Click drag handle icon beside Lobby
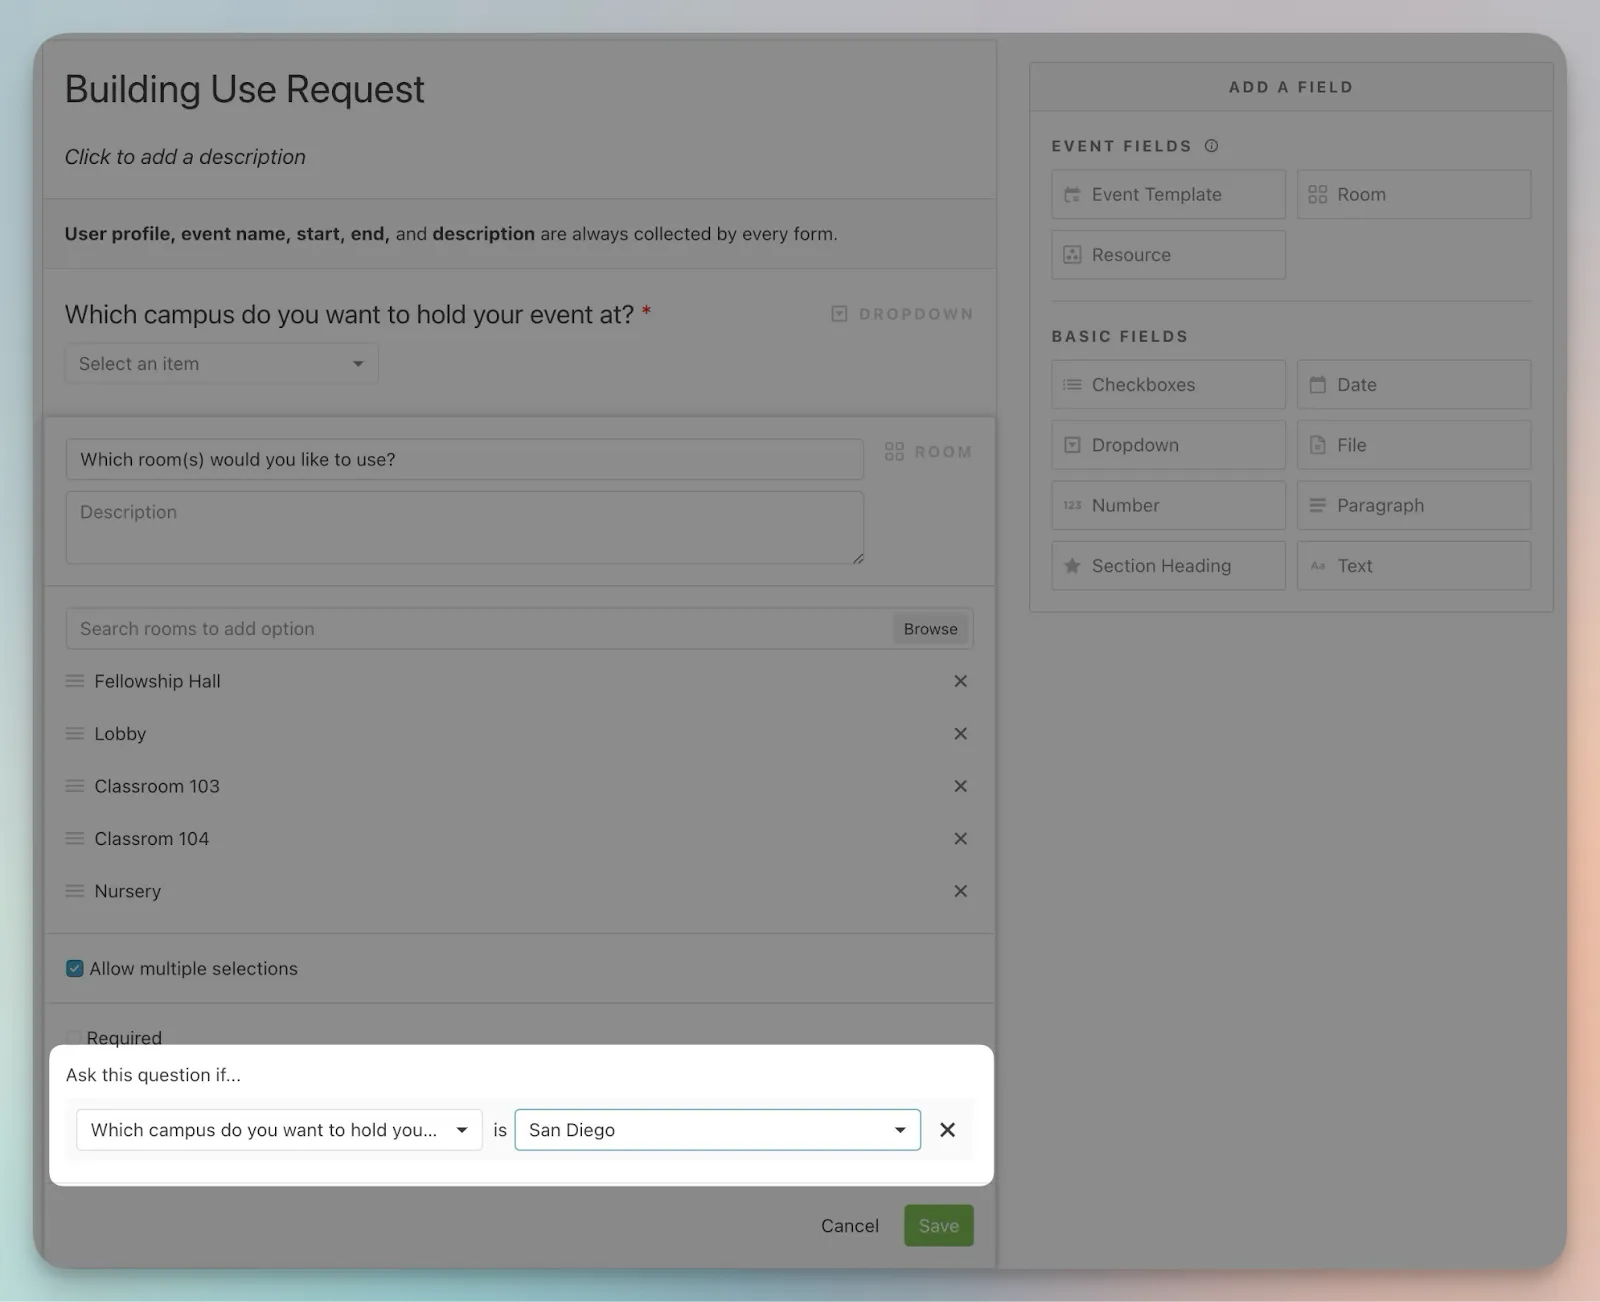The image size is (1600, 1302). click(74, 734)
